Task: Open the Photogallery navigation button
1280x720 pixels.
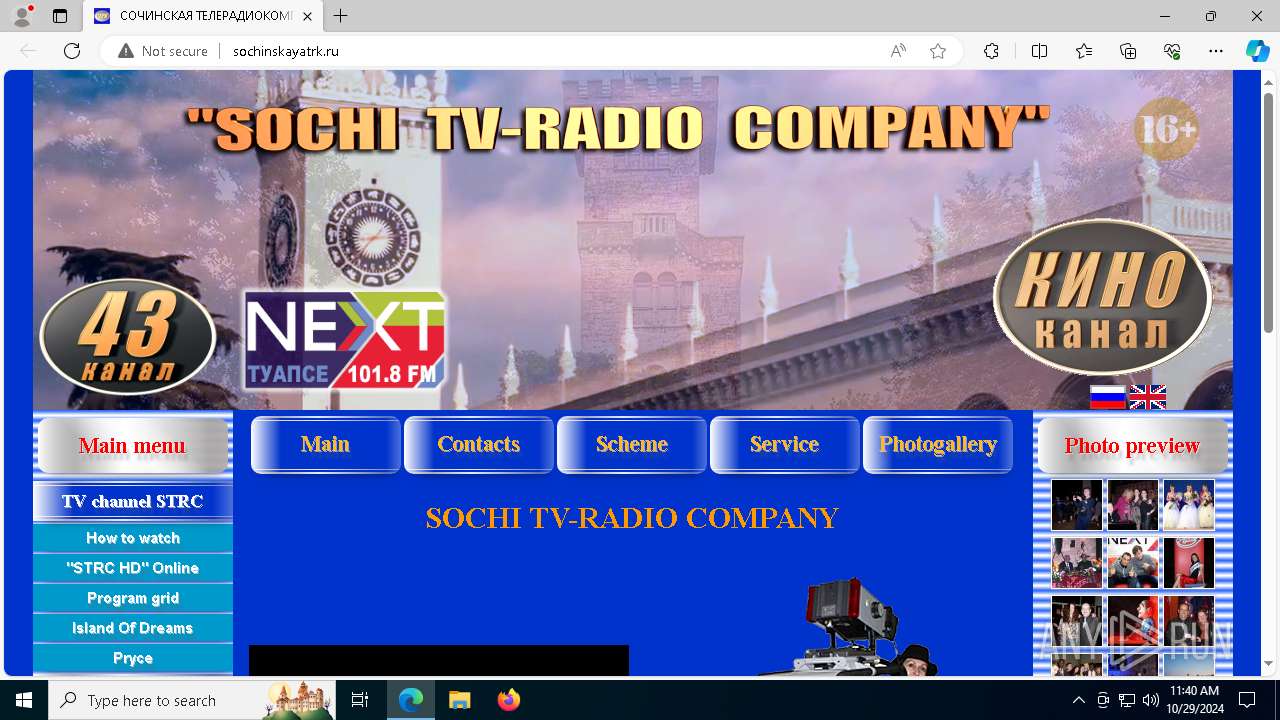Action: tap(938, 444)
